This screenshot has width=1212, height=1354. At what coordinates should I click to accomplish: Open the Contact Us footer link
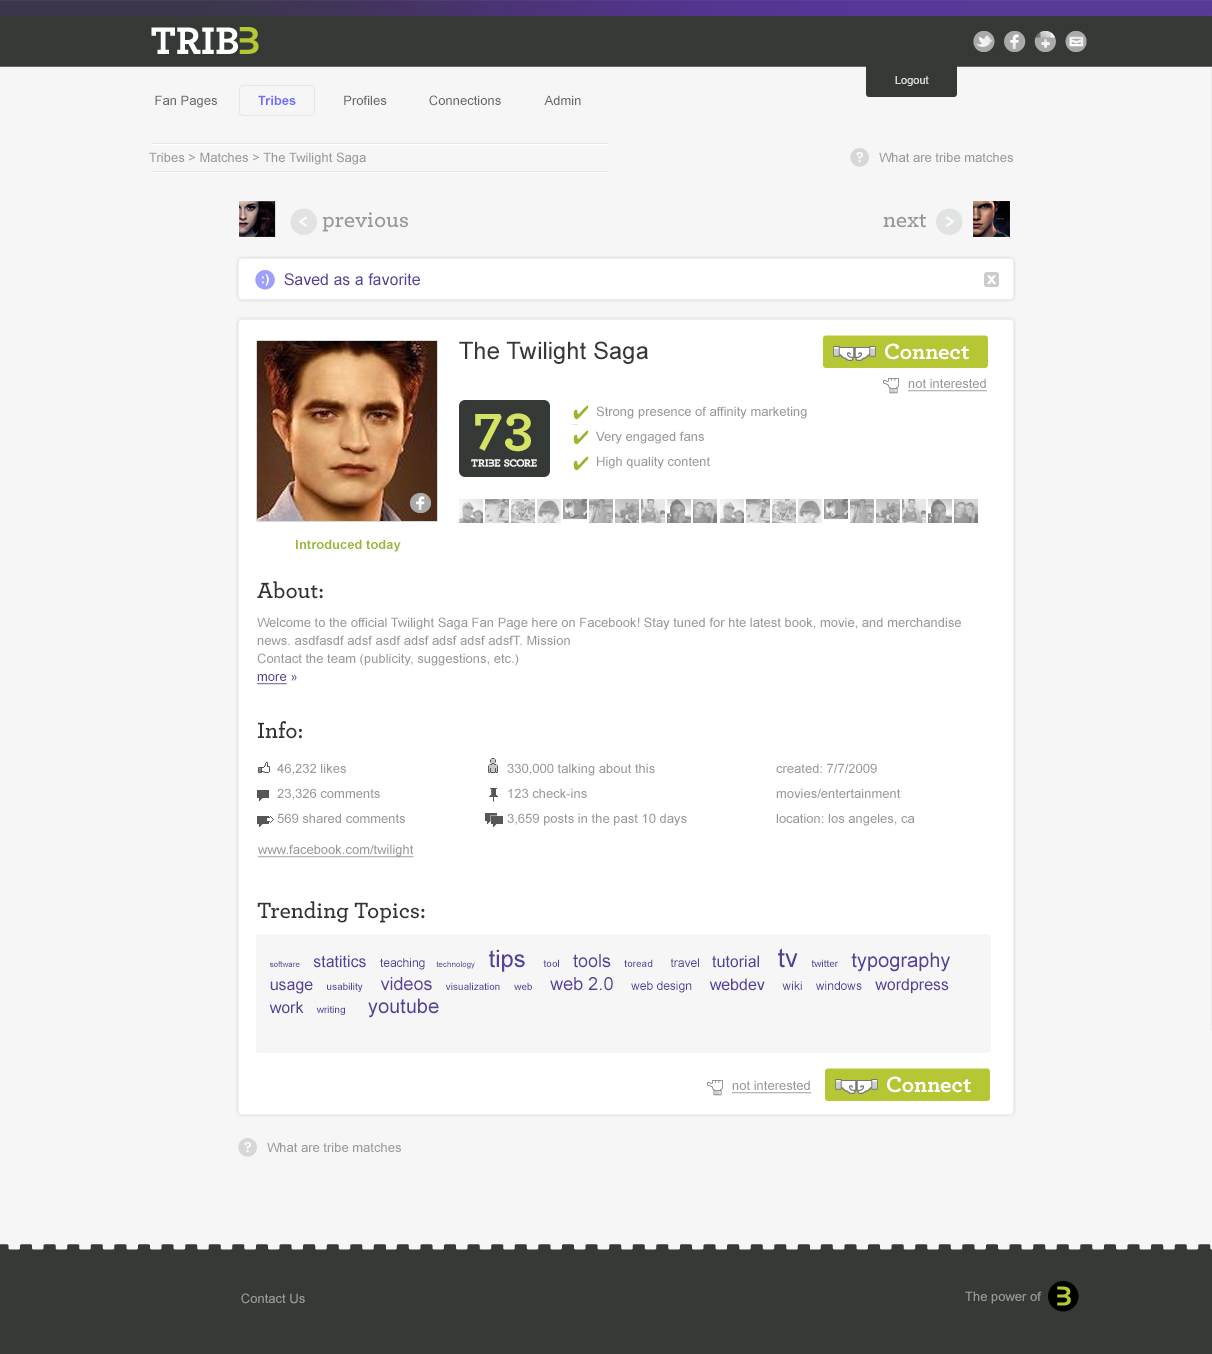(273, 1298)
